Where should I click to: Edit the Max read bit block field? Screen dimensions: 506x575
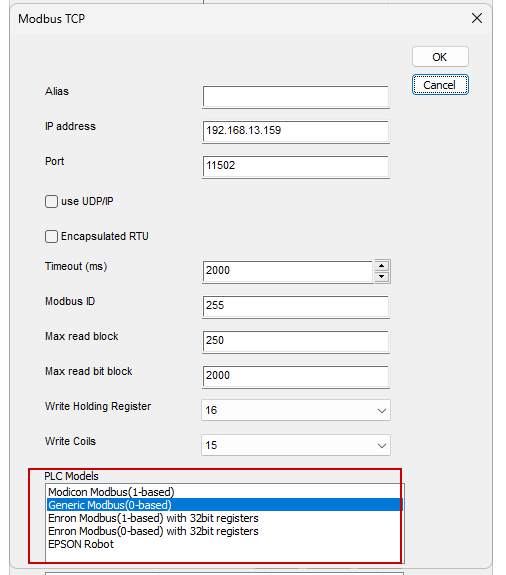tap(296, 376)
